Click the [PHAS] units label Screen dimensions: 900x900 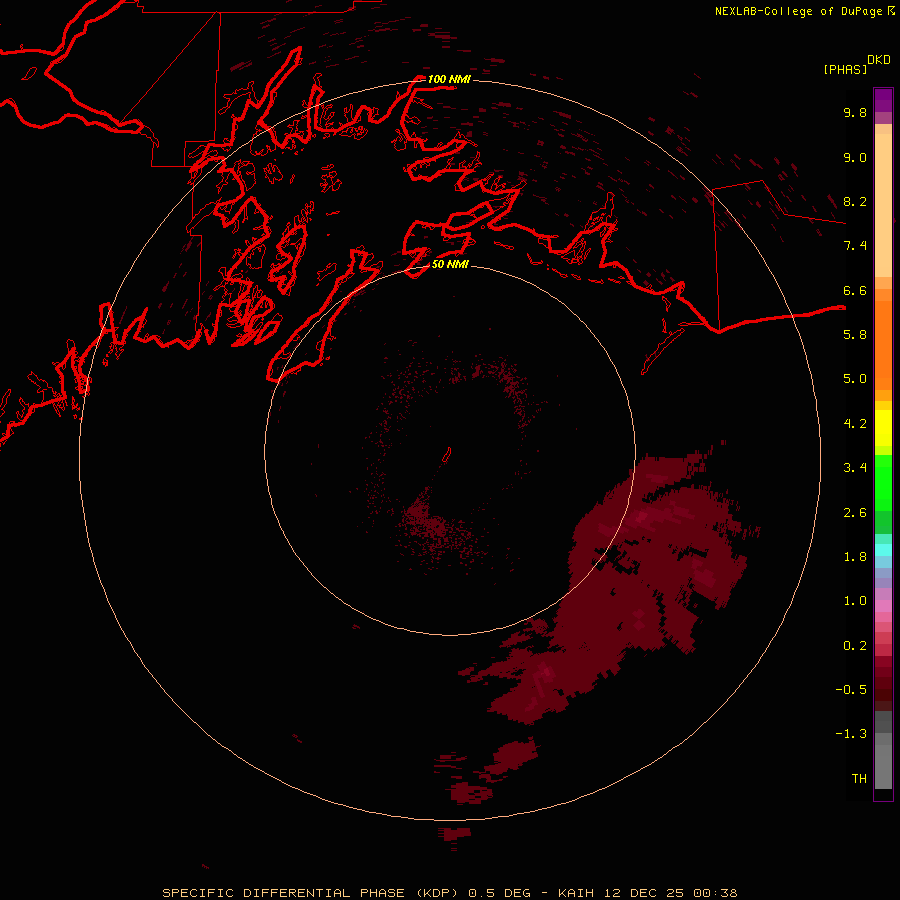pyautogui.click(x=845, y=70)
